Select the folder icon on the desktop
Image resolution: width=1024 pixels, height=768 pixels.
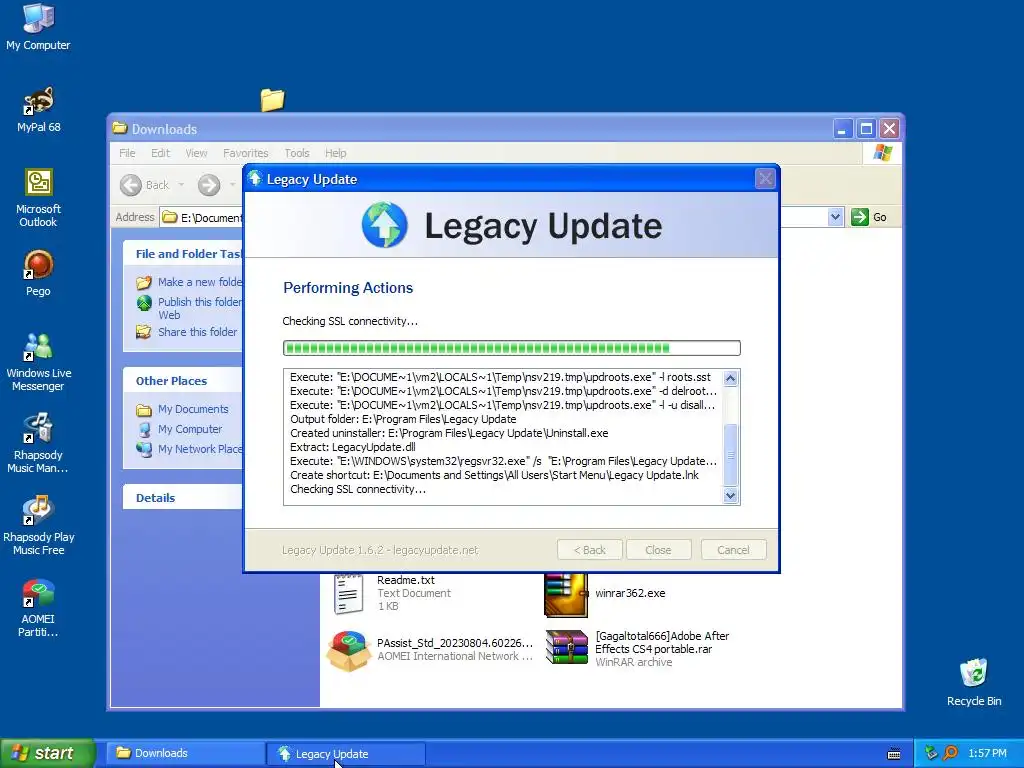272,99
